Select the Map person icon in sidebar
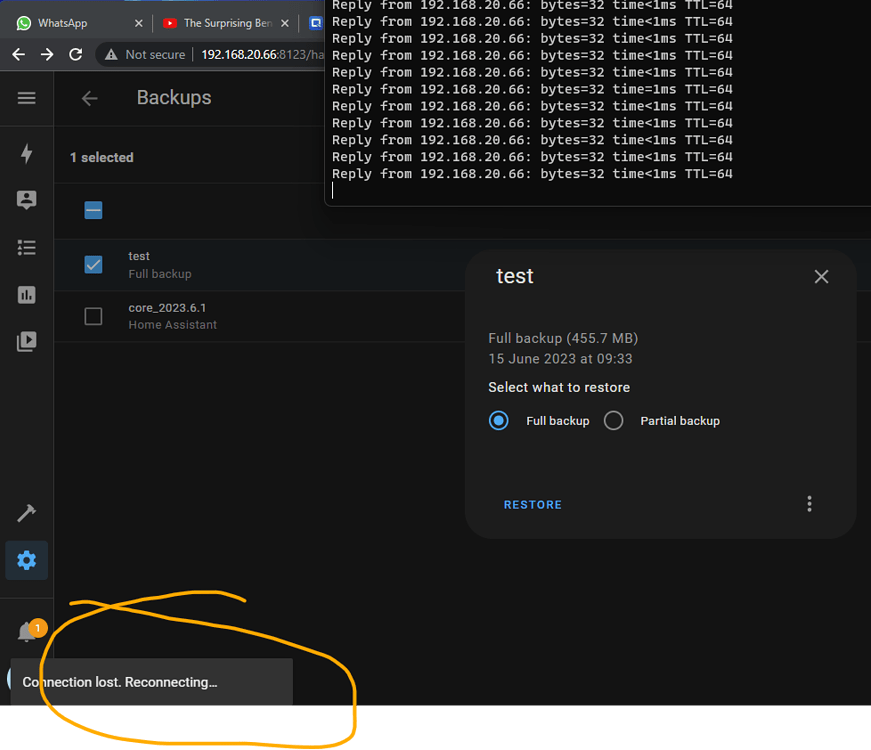The width and height of the screenshot is (871, 750). (x=26, y=200)
